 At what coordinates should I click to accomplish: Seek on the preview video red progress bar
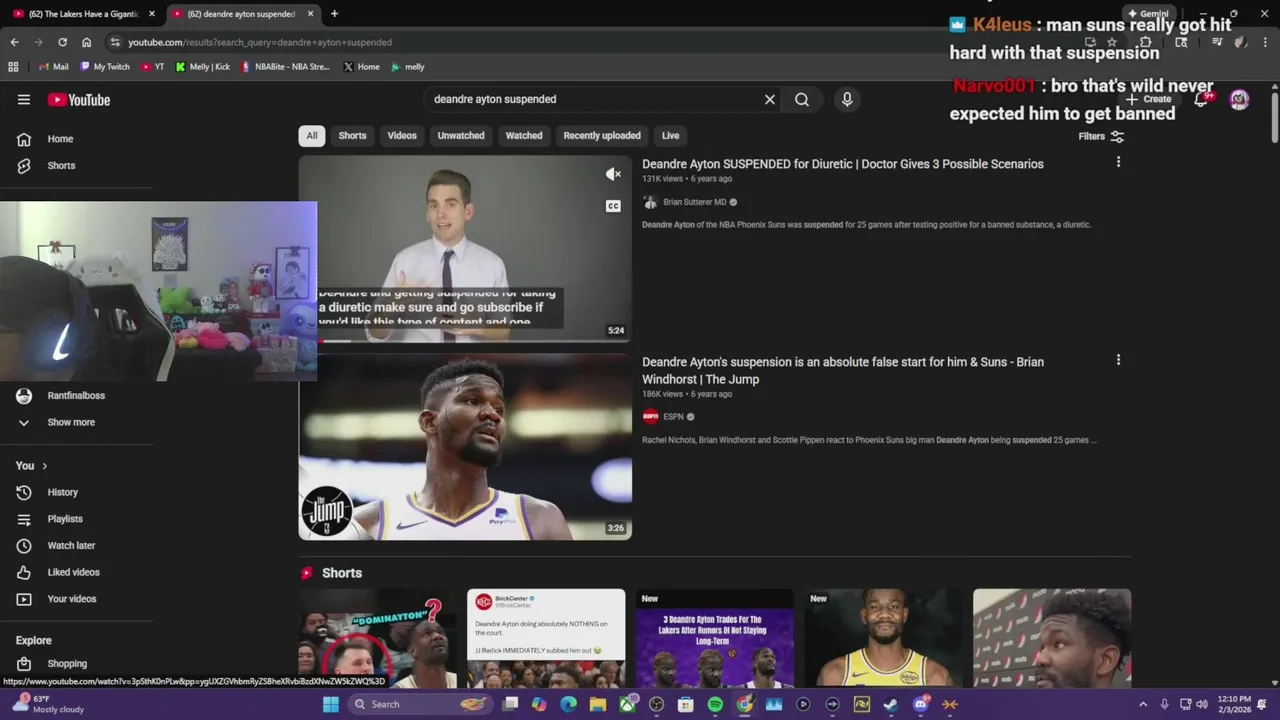coord(465,341)
